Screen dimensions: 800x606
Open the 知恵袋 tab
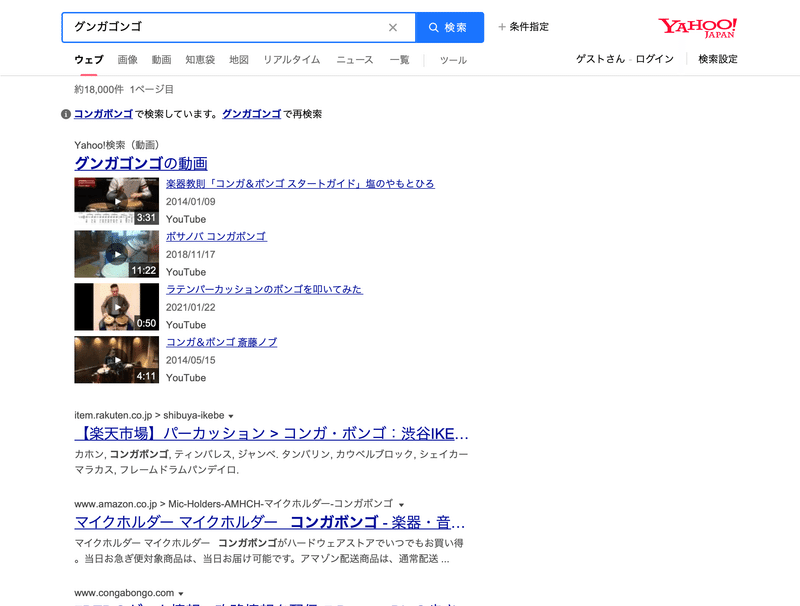coord(200,60)
